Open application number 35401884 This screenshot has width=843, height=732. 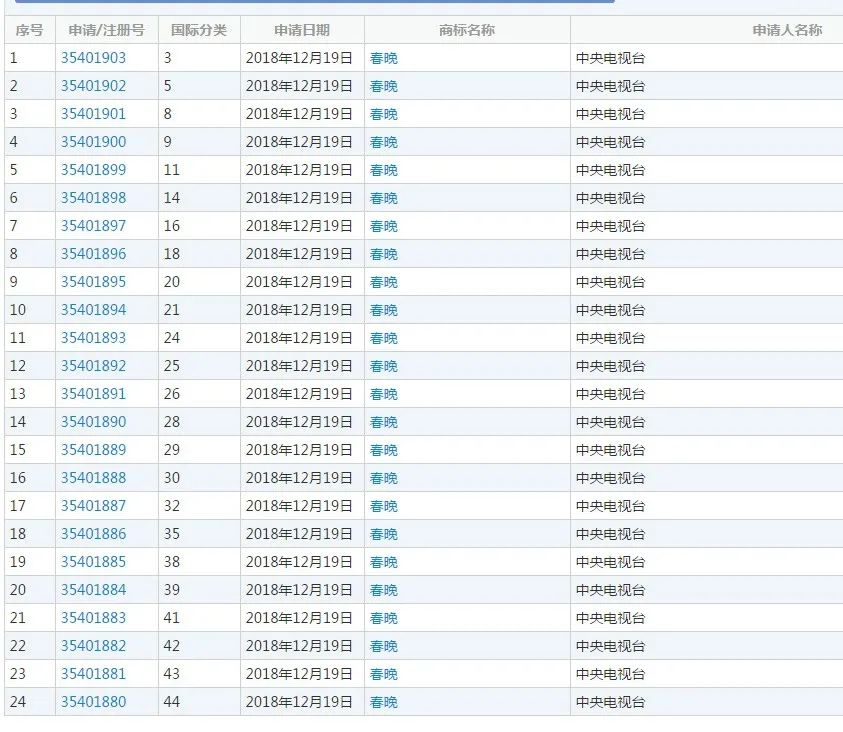coord(93,590)
